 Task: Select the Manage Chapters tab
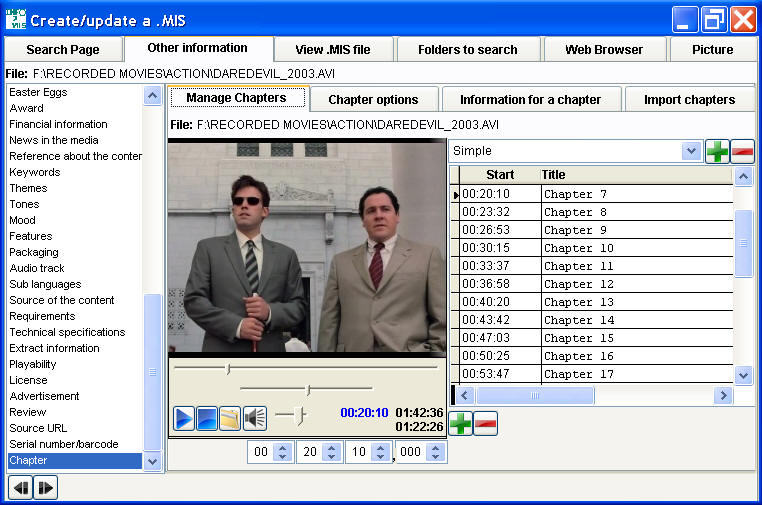237,98
